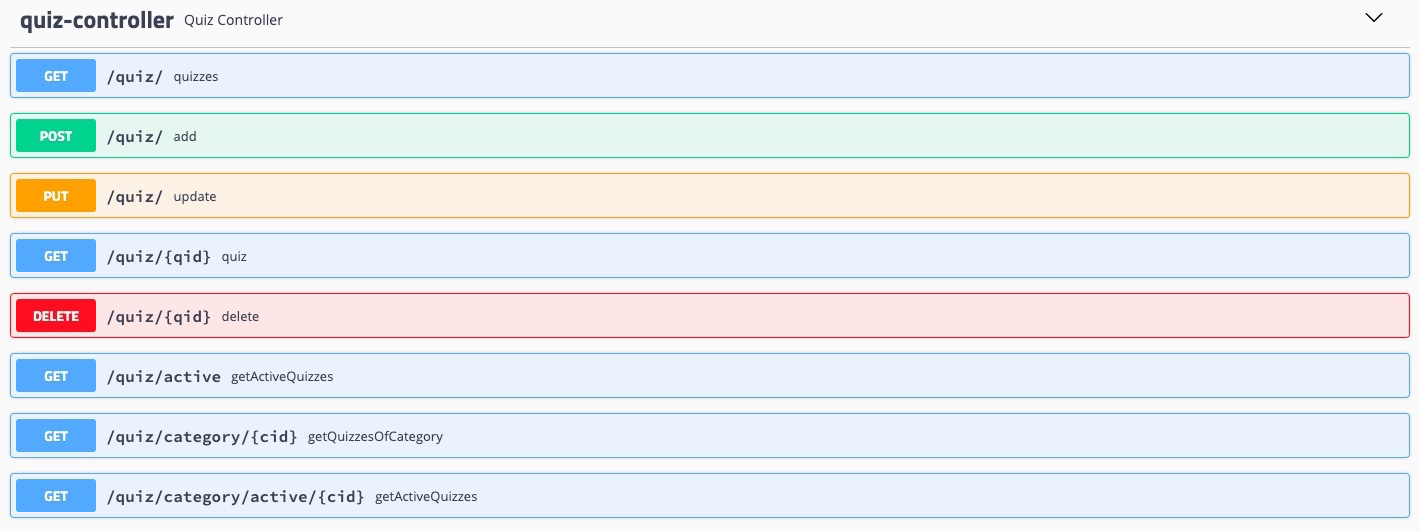The image size is (1420, 531).
Task: Click the /quiz/category/active/{cid} path text
Action: 236,496
